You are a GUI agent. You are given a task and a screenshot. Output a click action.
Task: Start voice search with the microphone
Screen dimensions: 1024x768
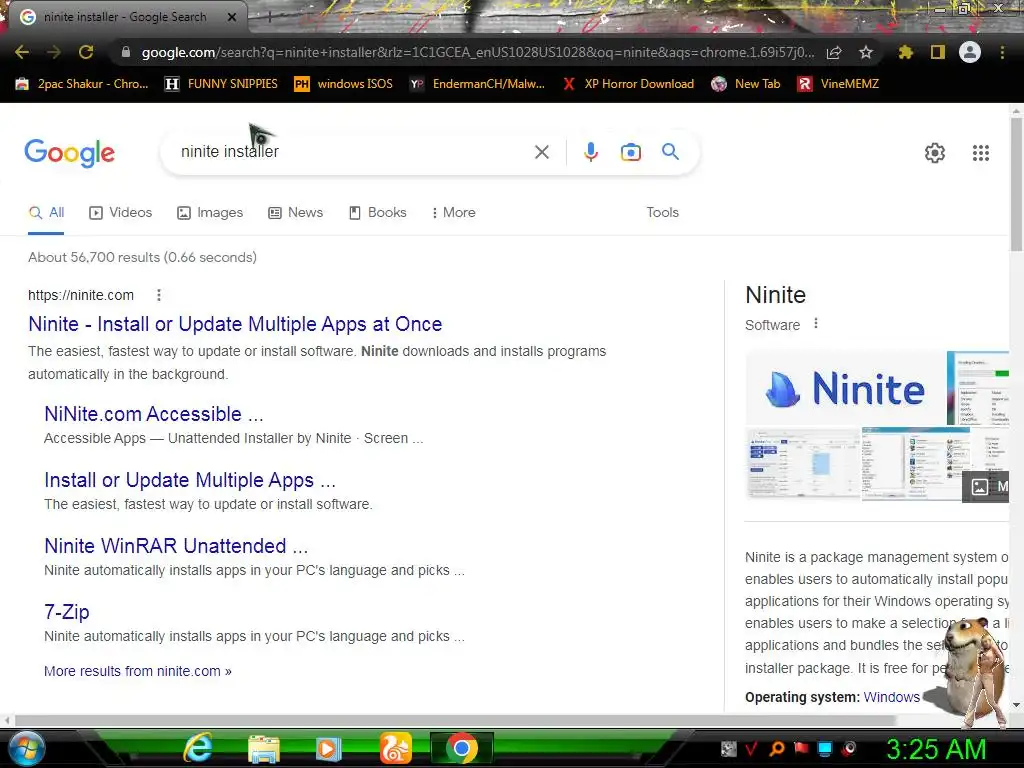pos(590,152)
